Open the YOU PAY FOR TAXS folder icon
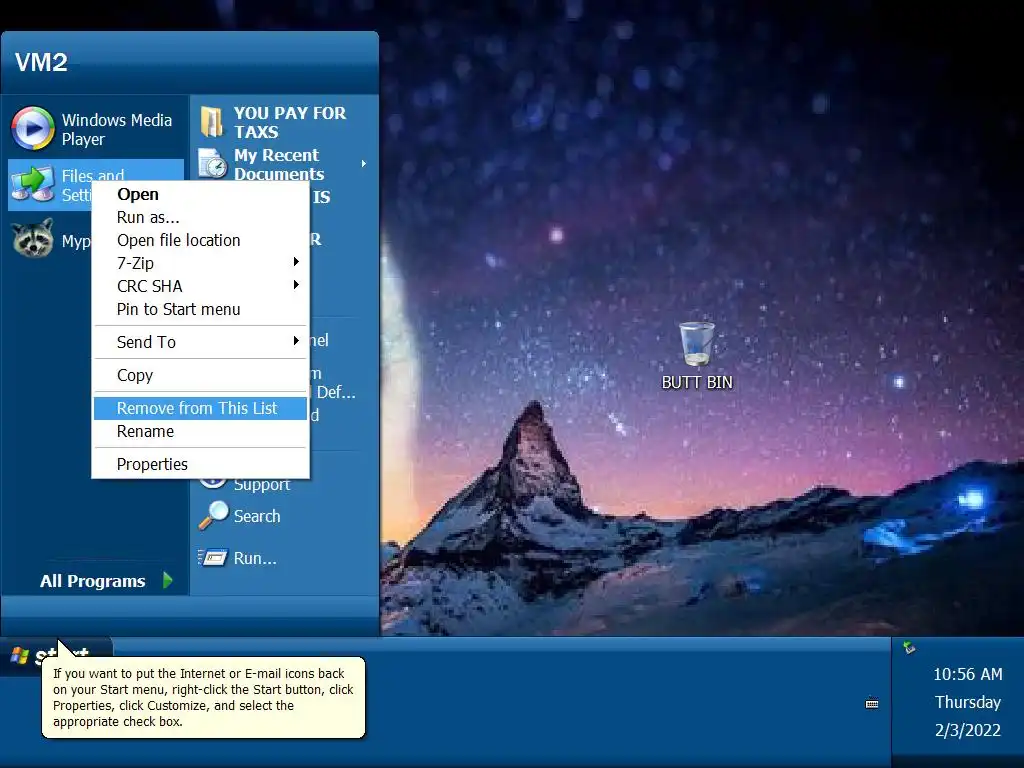The width and height of the screenshot is (1024, 768). pyautogui.click(x=212, y=121)
